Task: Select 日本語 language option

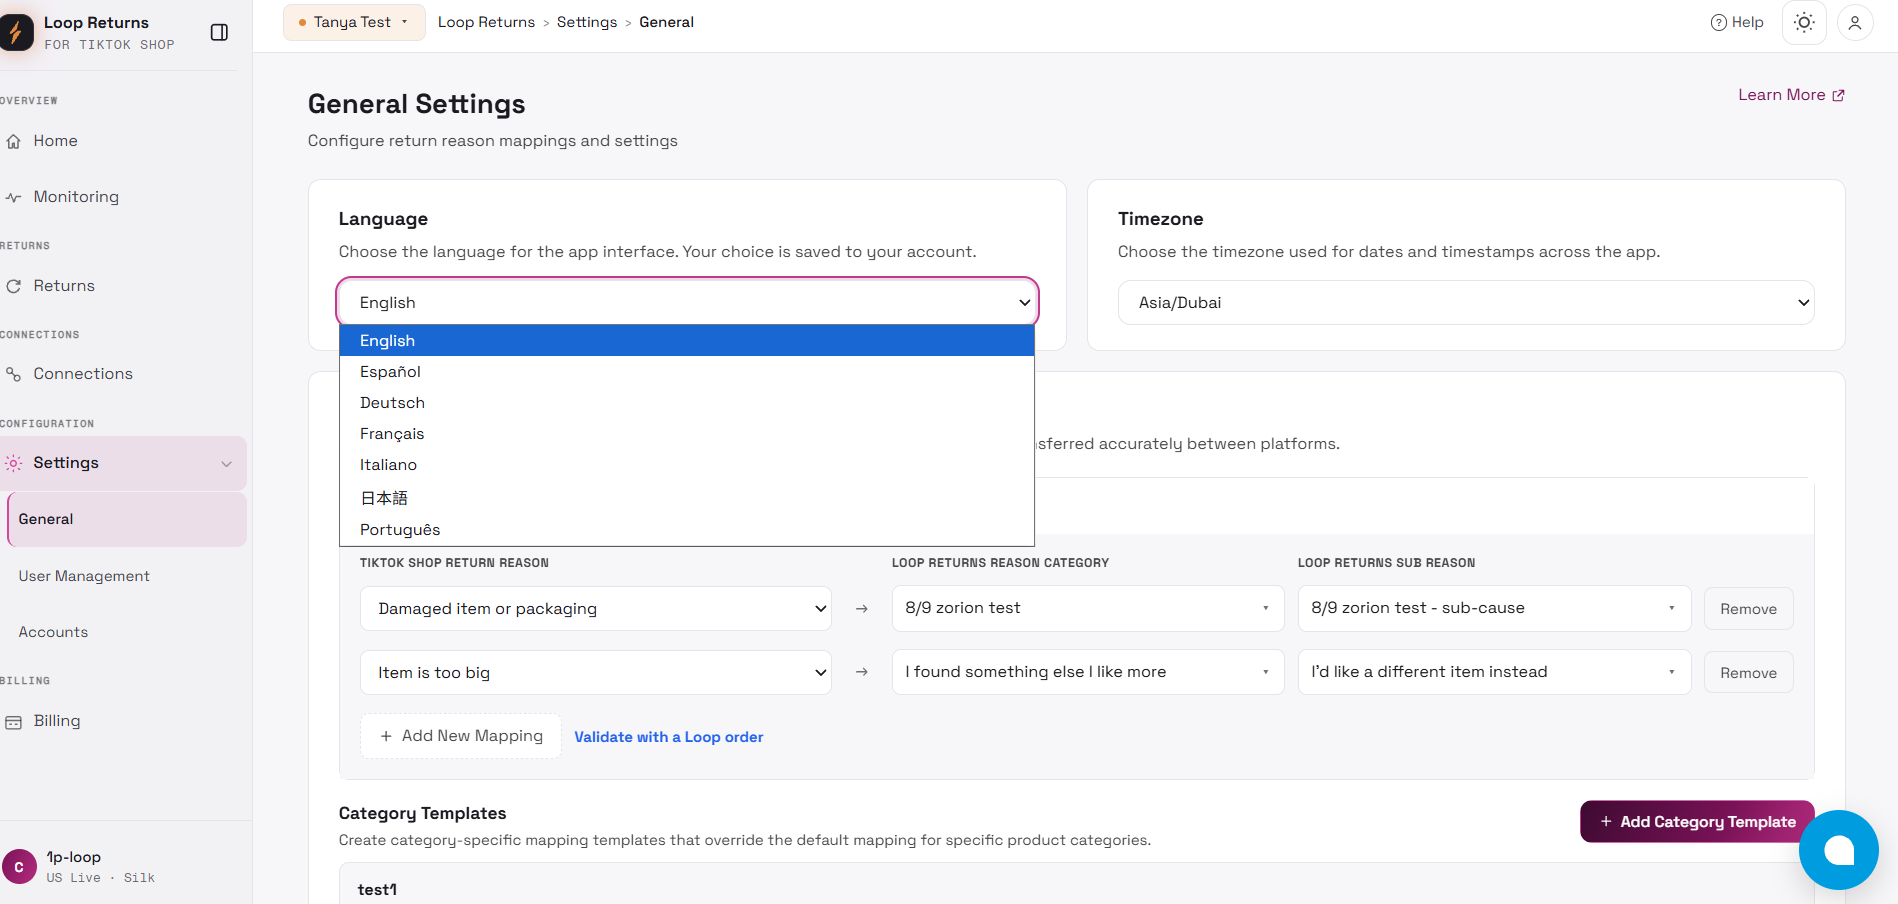Action: point(687,497)
